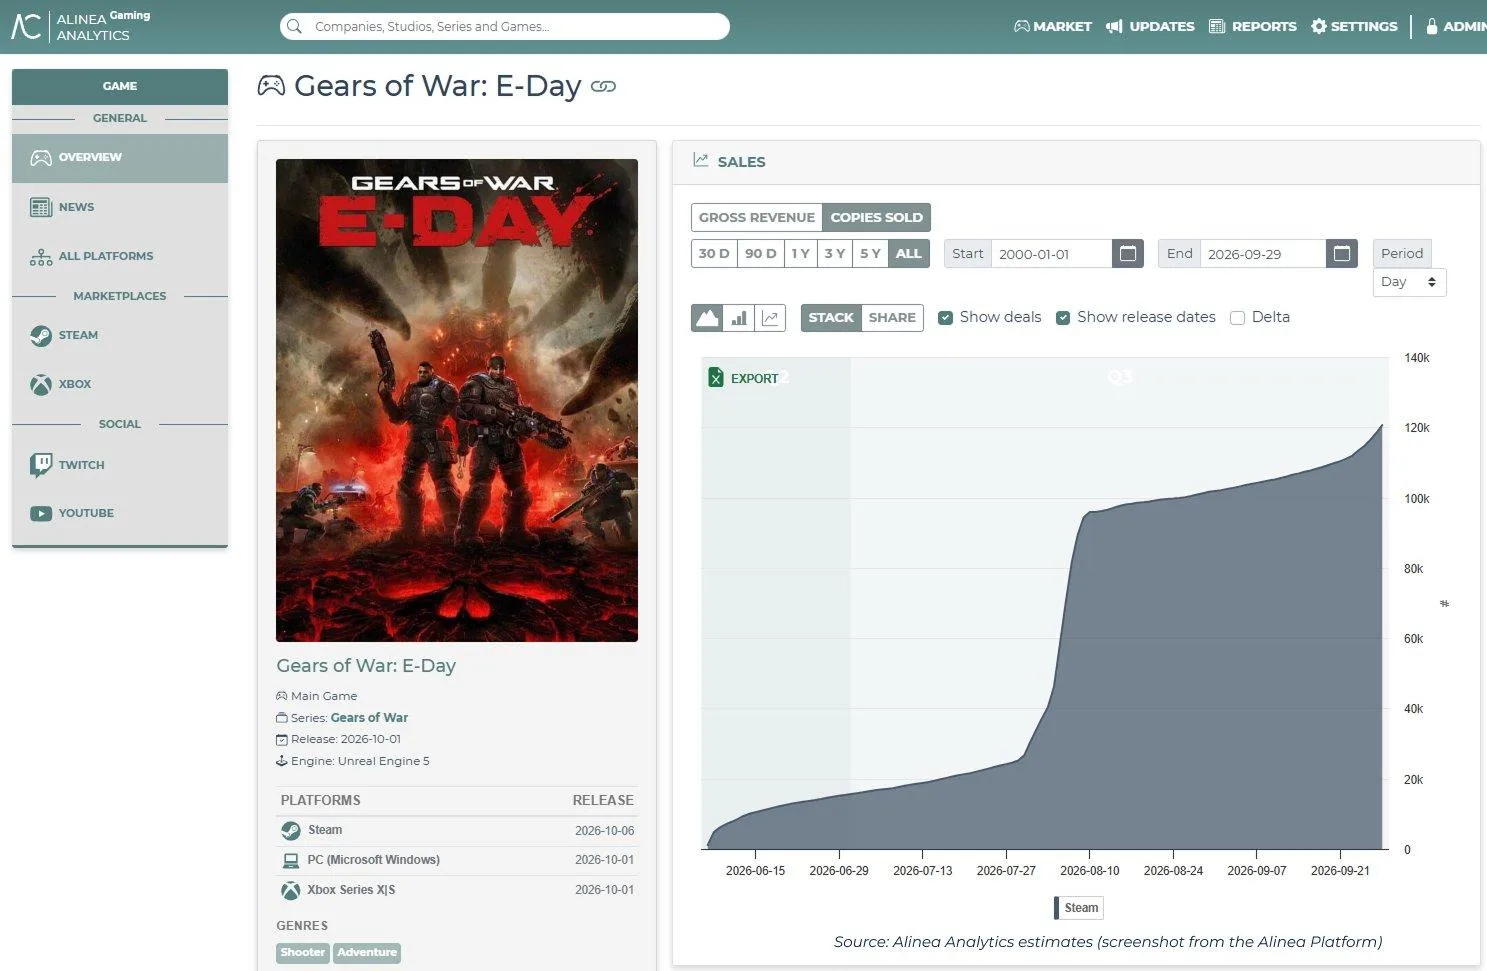Open the Reports menu item

[1253, 26]
